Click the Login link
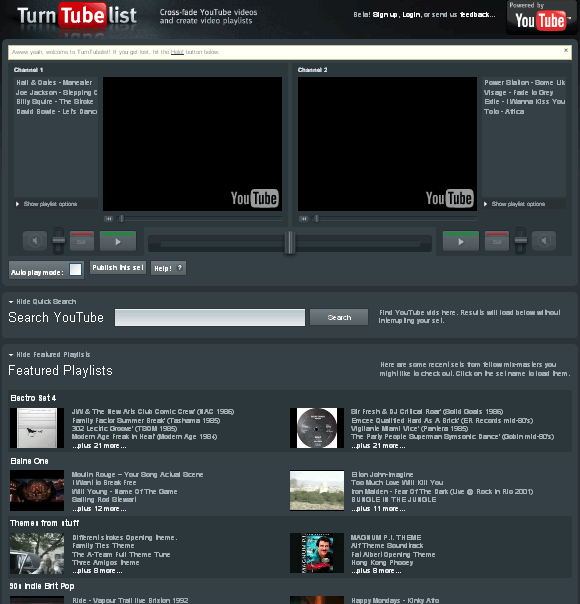Image resolution: width=580 pixels, height=604 pixels. point(411,15)
